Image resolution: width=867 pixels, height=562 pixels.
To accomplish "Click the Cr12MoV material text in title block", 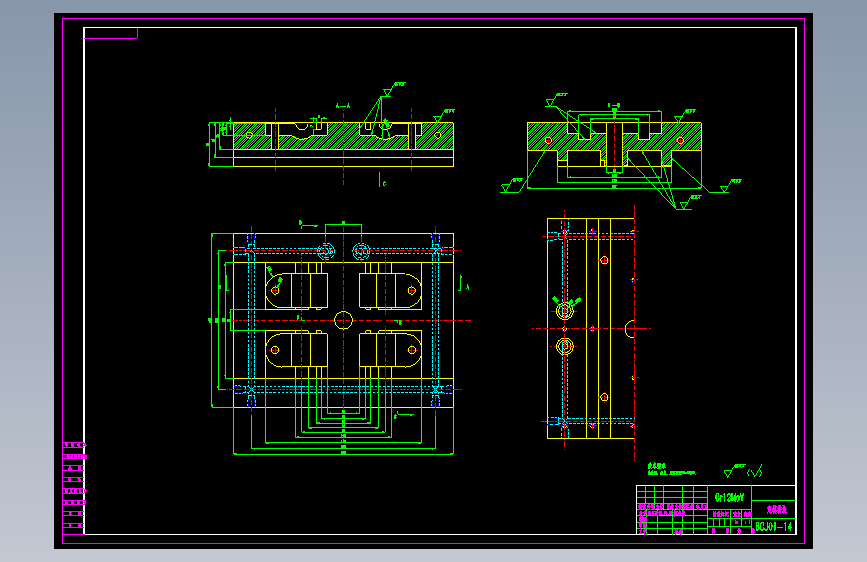I will point(729,497).
